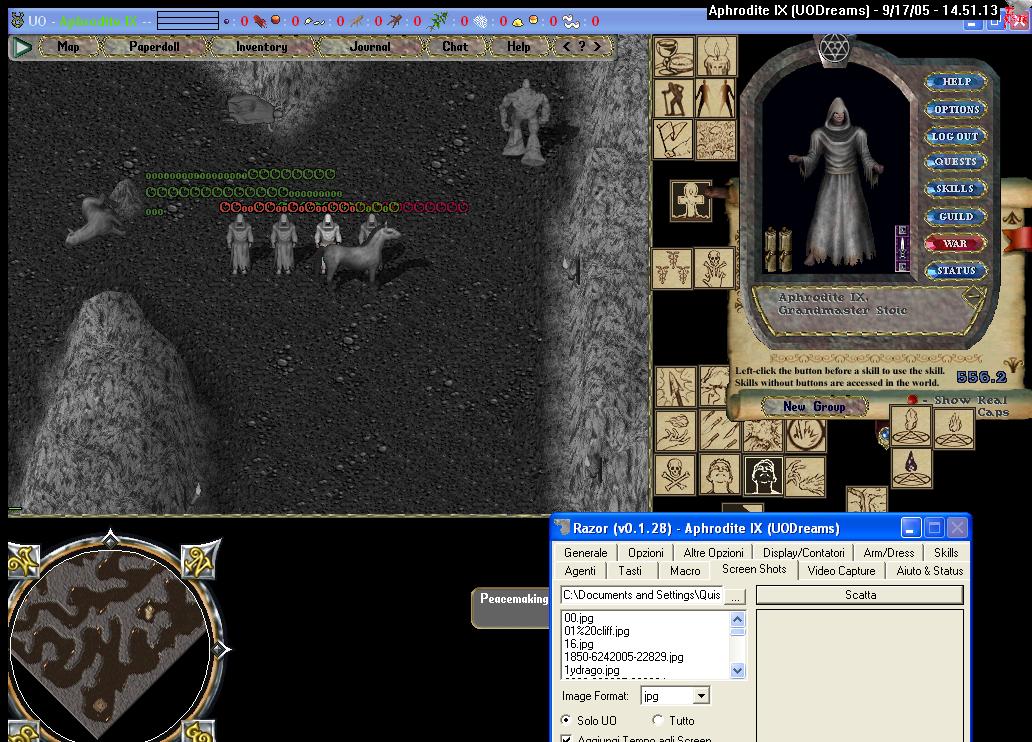
Task: Click the browse '...' button next to the path
Action: coord(735,596)
